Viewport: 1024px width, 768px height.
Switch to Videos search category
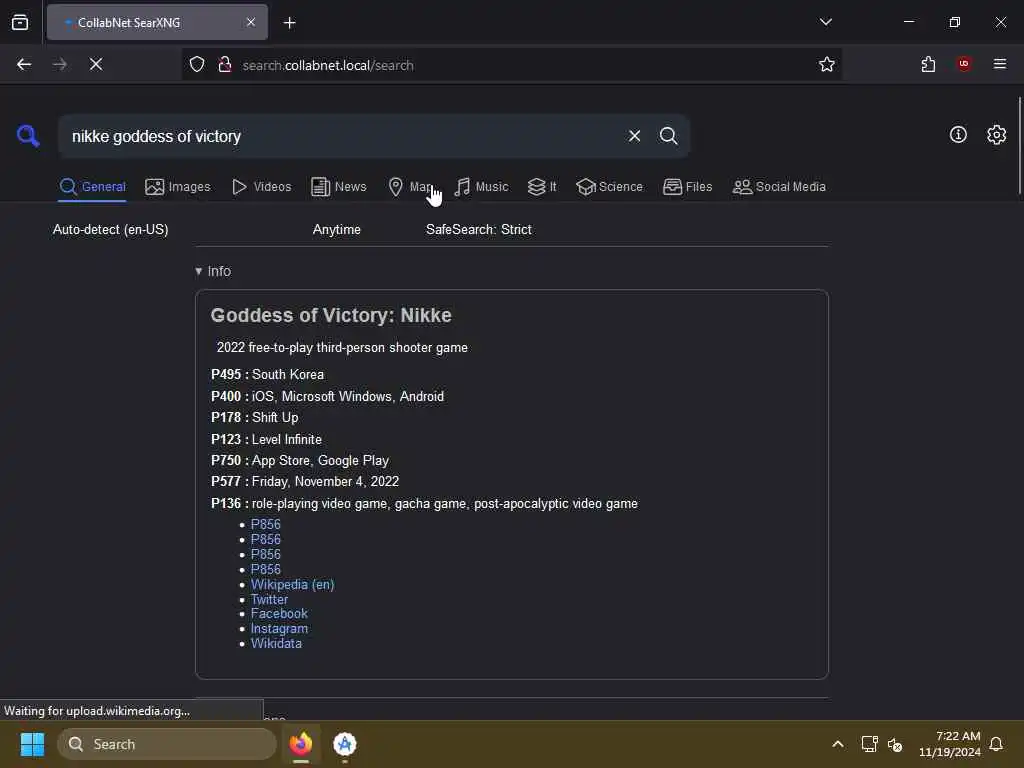pyautogui.click(x=261, y=187)
